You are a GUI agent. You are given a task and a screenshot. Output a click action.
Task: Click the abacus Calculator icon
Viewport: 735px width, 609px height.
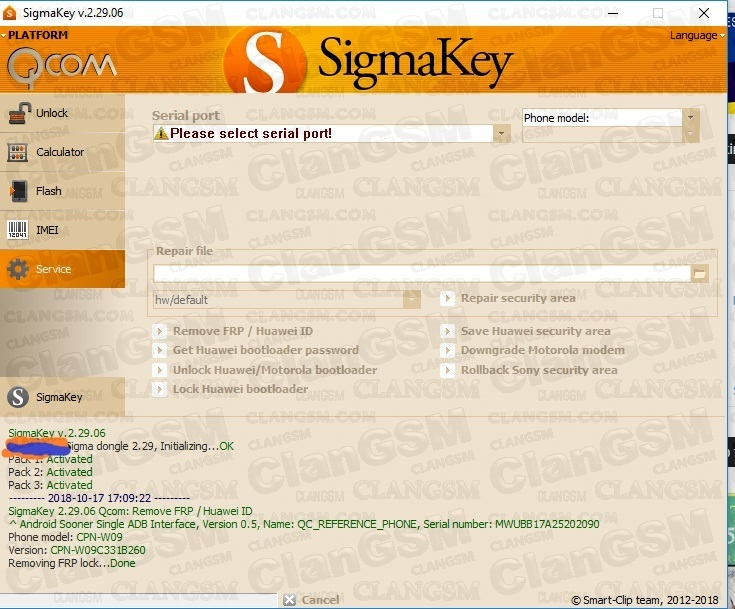[17, 152]
